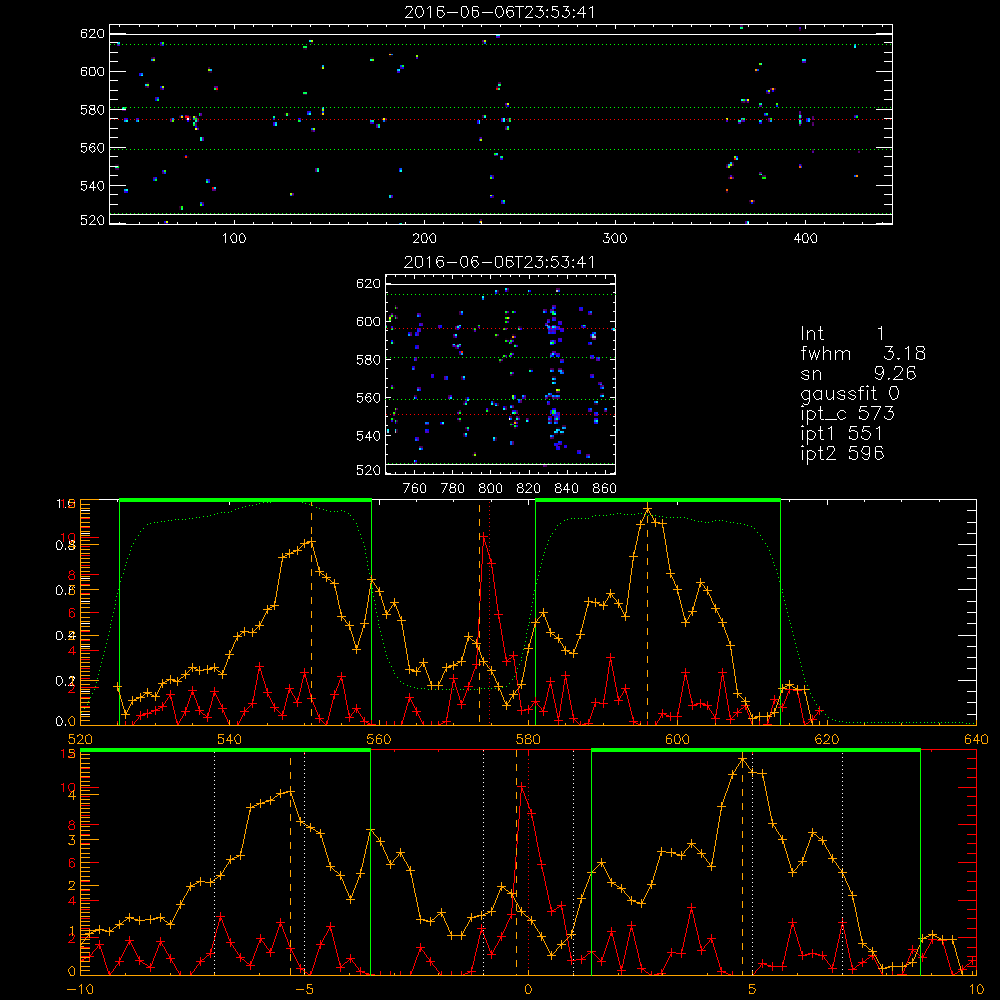This screenshot has width=1000, height=1000.
Task: Select the 'ipt_c 573' readout line
Action: coord(848,414)
